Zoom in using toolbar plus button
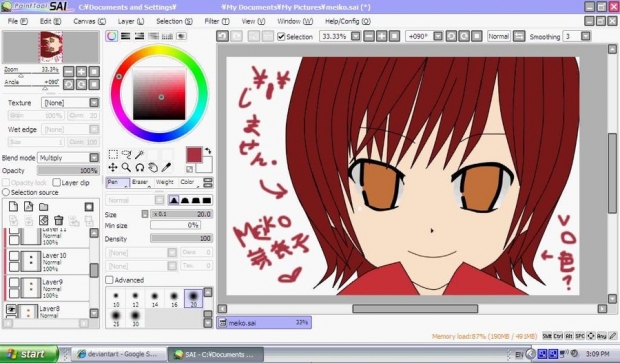The width and height of the screenshot is (620, 363). 382,36
